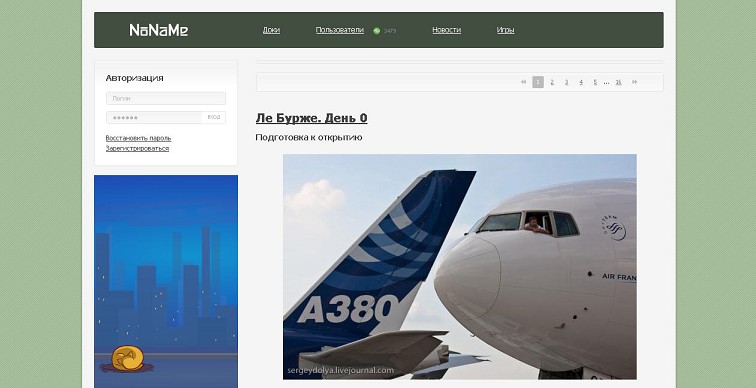This screenshot has height=388, width=756.
Task: Open the Доки menu item
Action: tap(271, 30)
